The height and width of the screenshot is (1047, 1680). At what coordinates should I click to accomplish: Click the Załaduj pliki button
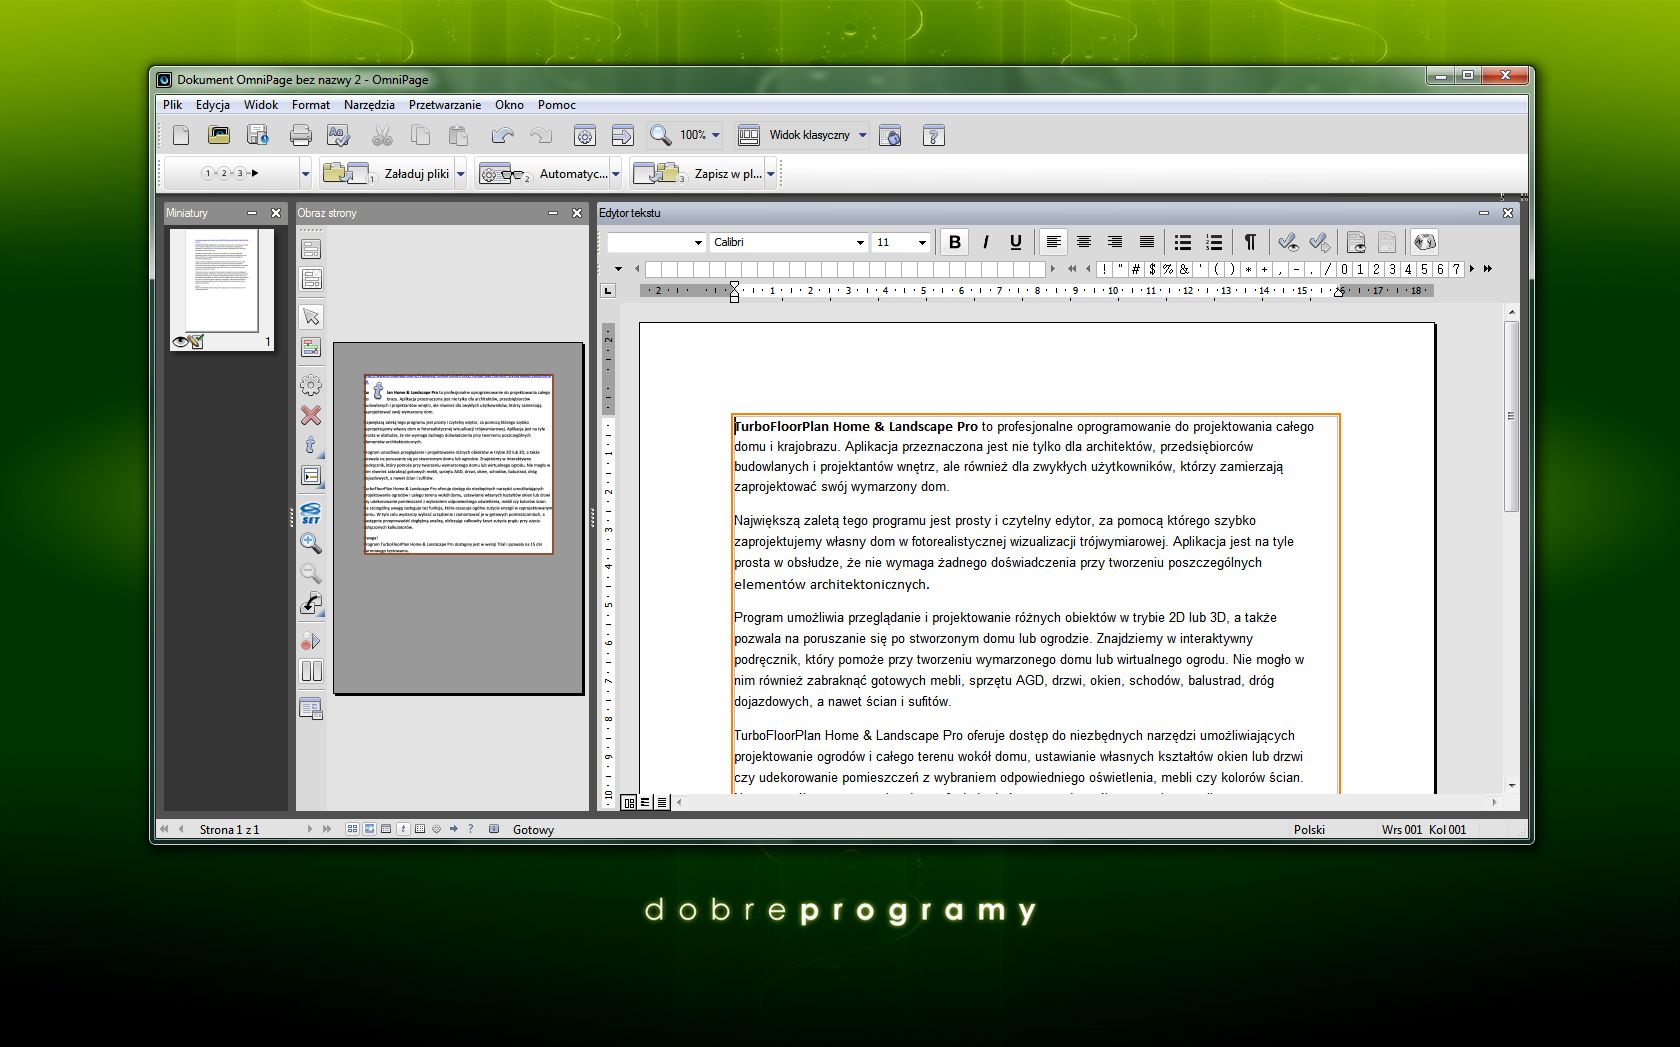[x=387, y=173]
